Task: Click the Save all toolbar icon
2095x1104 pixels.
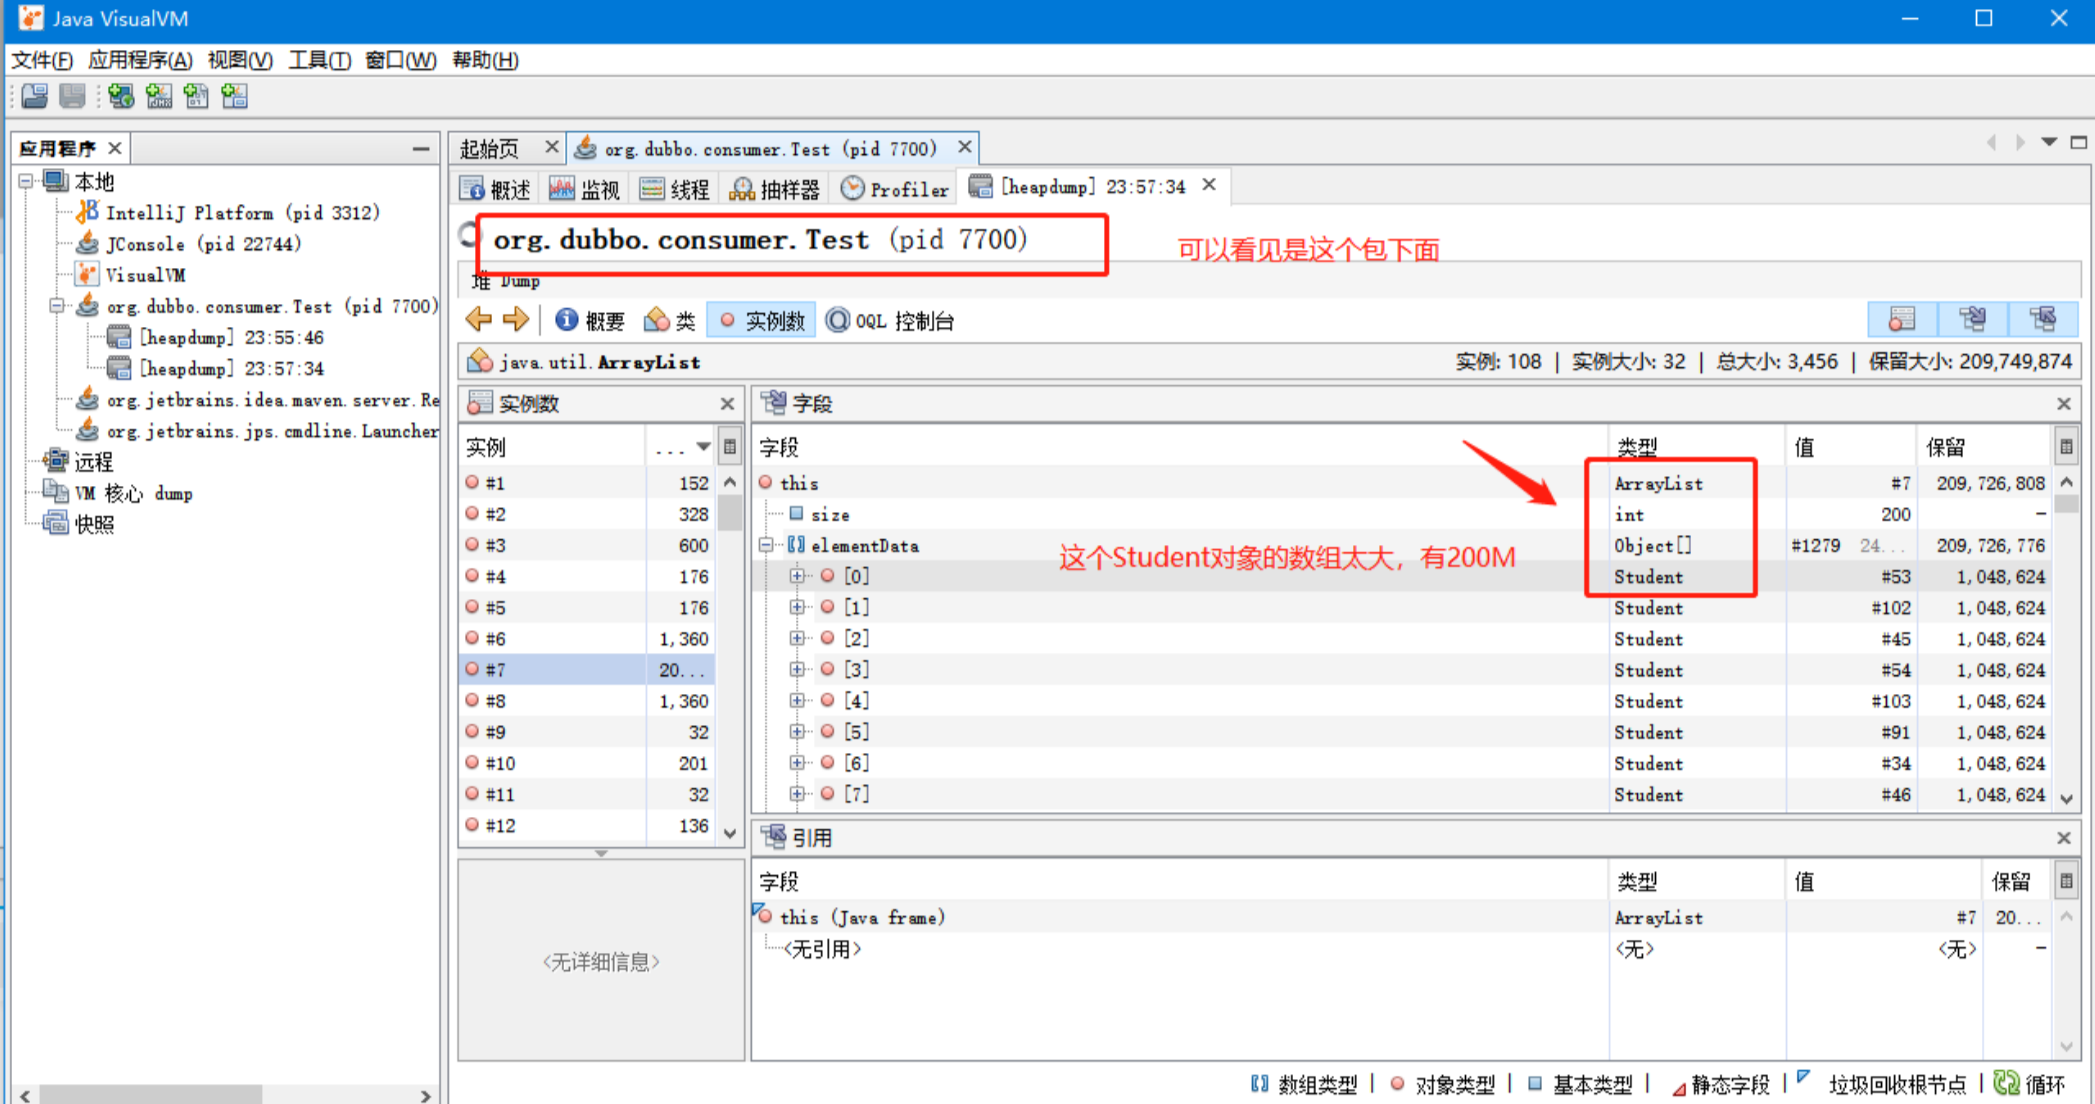Action: [72, 96]
